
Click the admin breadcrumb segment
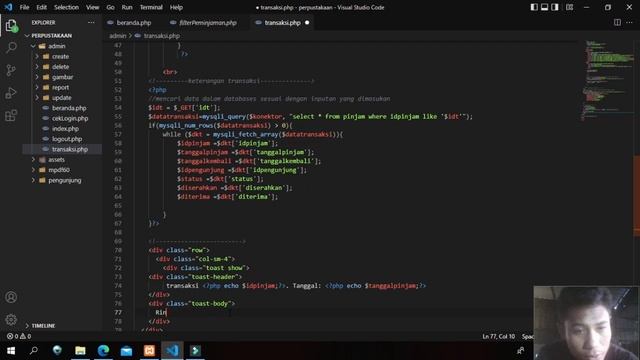pyautogui.click(x=118, y=36)
